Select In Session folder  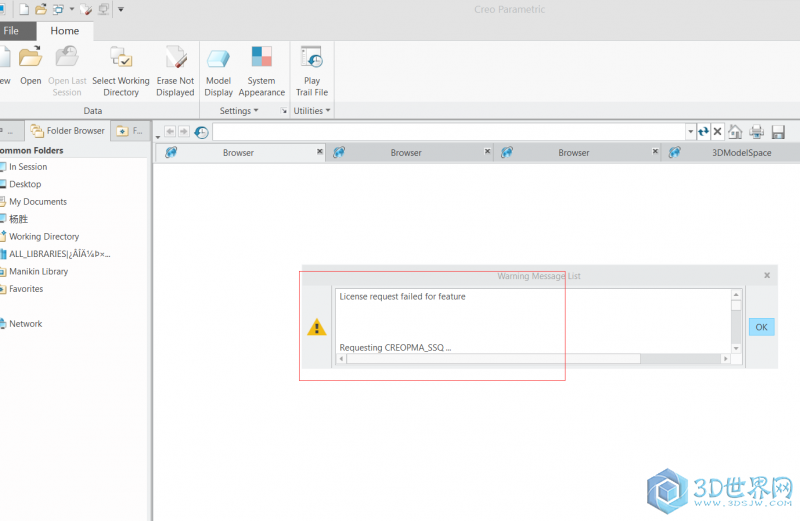[28, 167]
